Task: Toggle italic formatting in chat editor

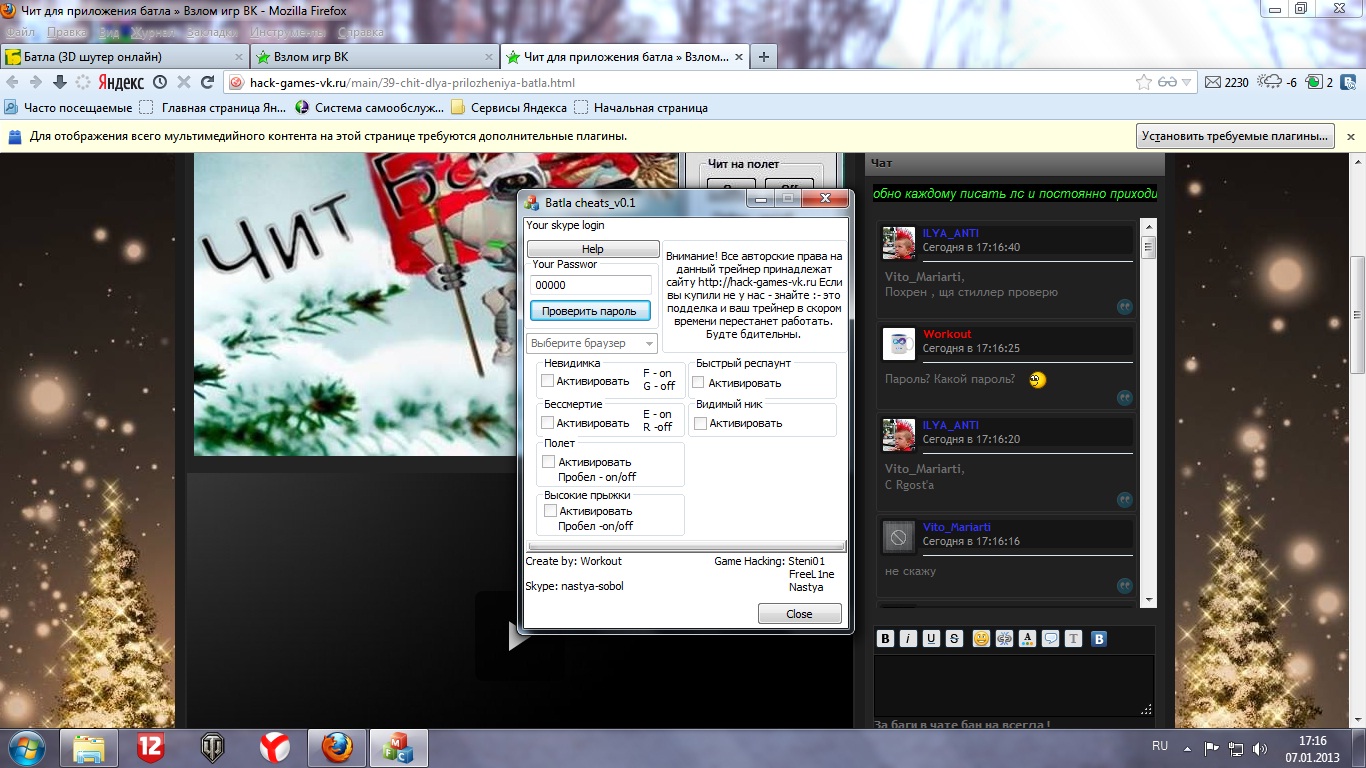Action: click(x=908, y=638)
